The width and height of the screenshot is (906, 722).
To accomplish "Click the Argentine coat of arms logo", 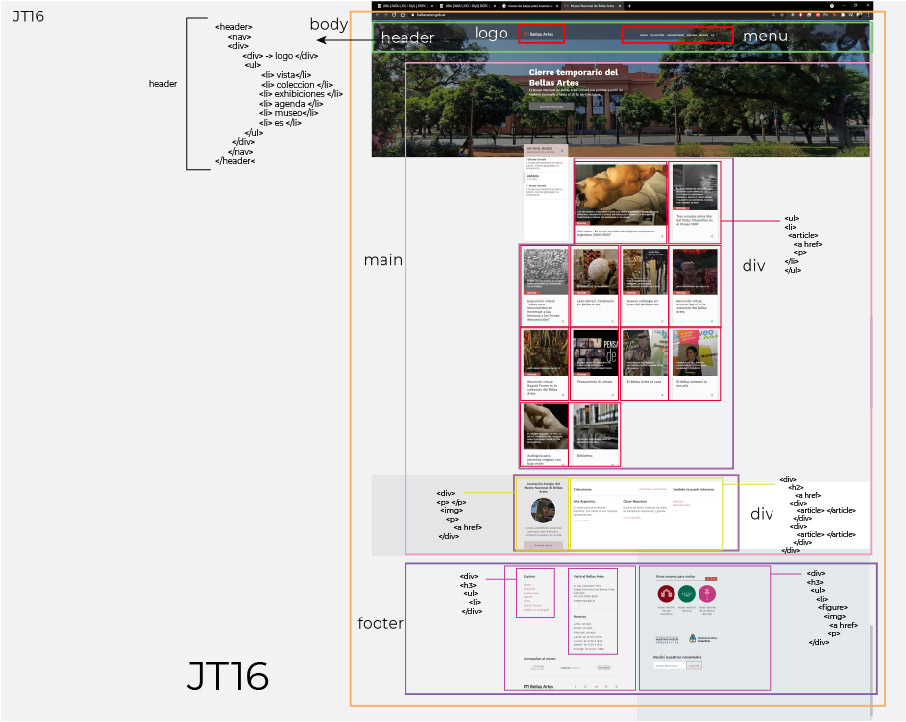I will [x=691, y=638].
